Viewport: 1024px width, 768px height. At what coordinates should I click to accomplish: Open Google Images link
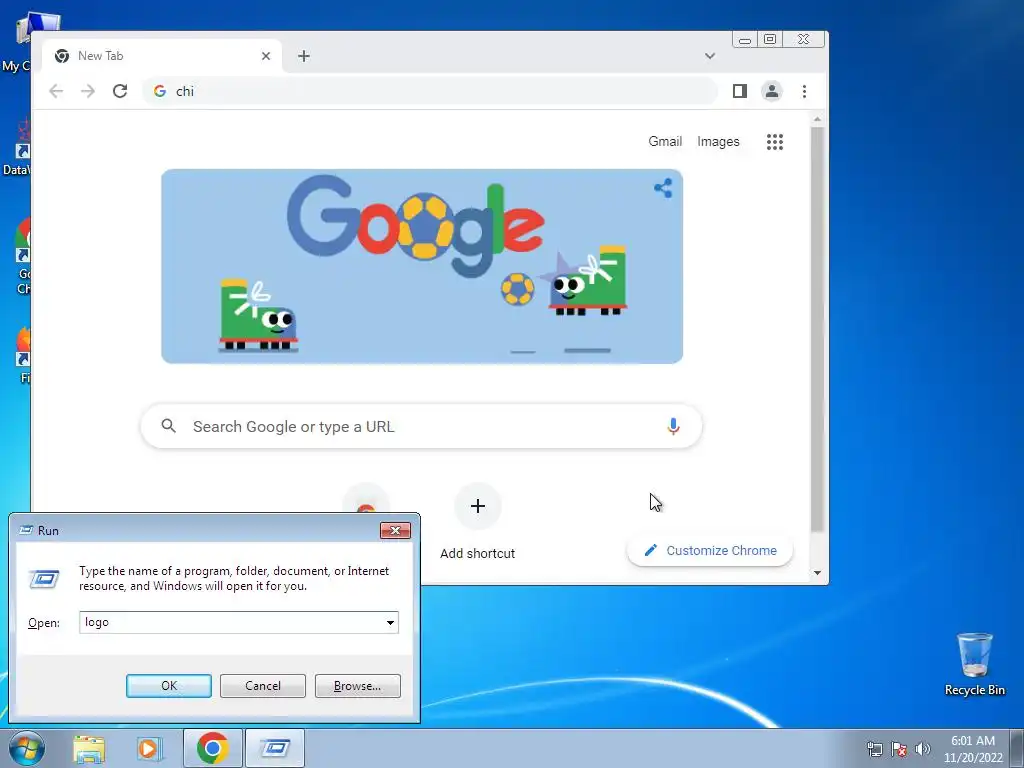click(718, 141)
